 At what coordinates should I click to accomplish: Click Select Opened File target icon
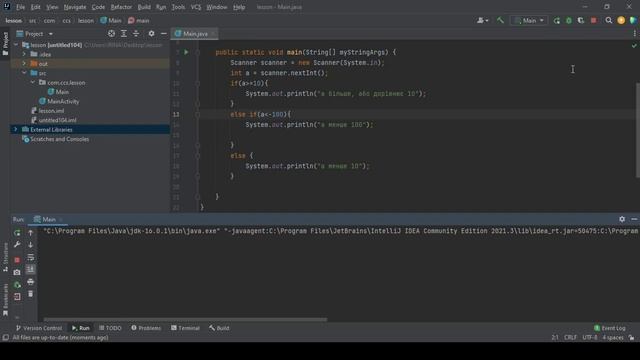(x=111, y=34)
